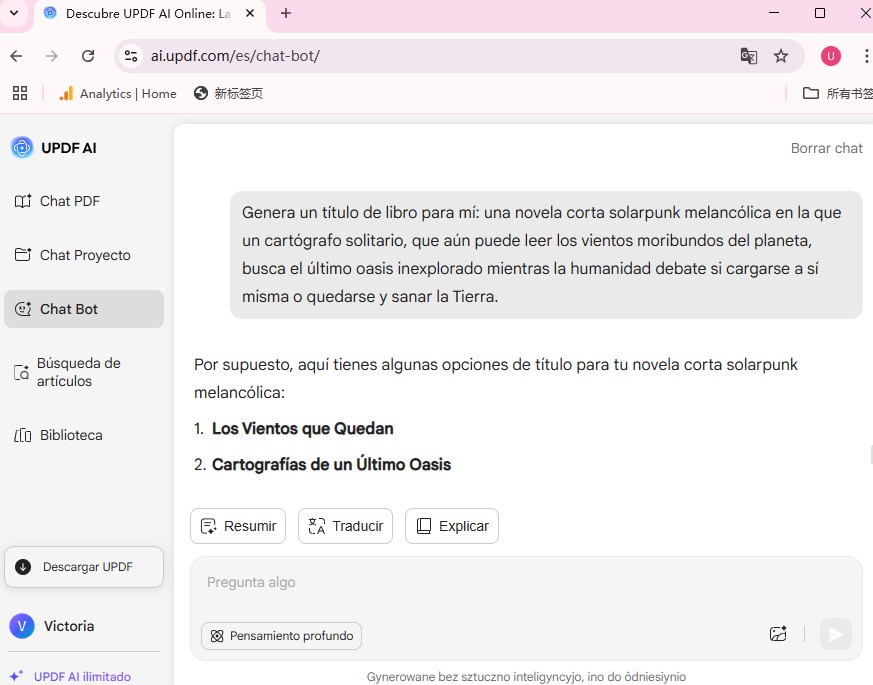Viewport: 873px width, 685px height.
Task: Open the 新标签页 bookmark
Action: (228, 94)
